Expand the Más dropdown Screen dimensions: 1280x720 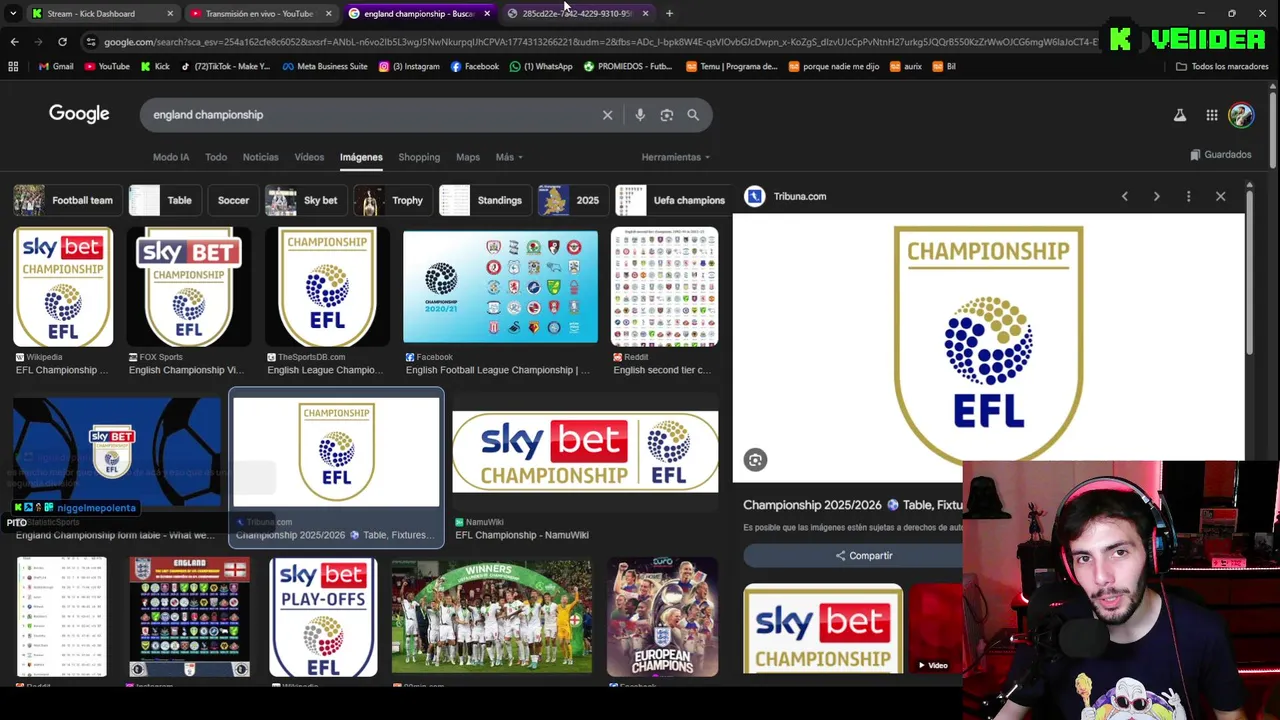coord(509,157)
